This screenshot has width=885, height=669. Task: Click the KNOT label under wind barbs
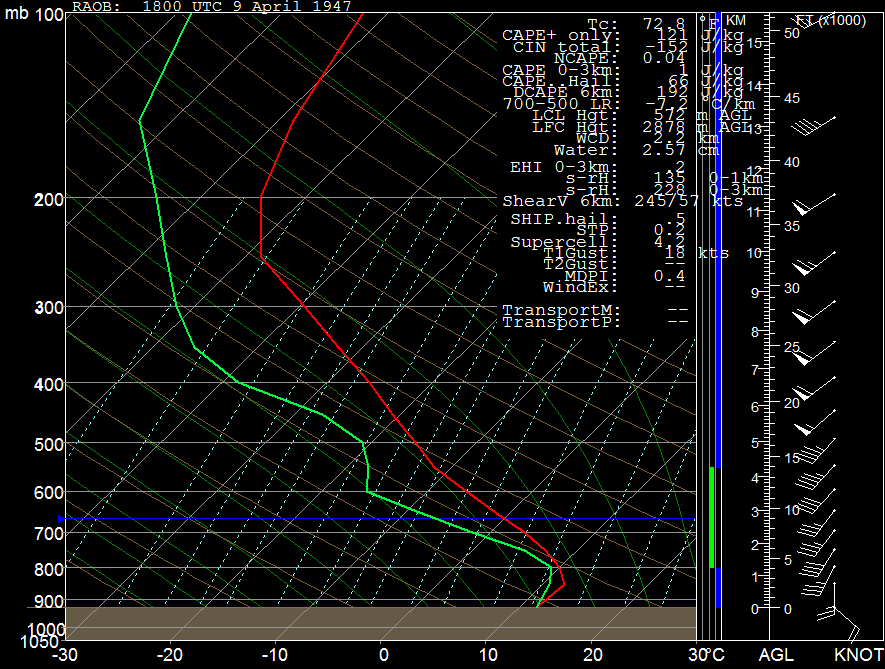pos(859,655)
